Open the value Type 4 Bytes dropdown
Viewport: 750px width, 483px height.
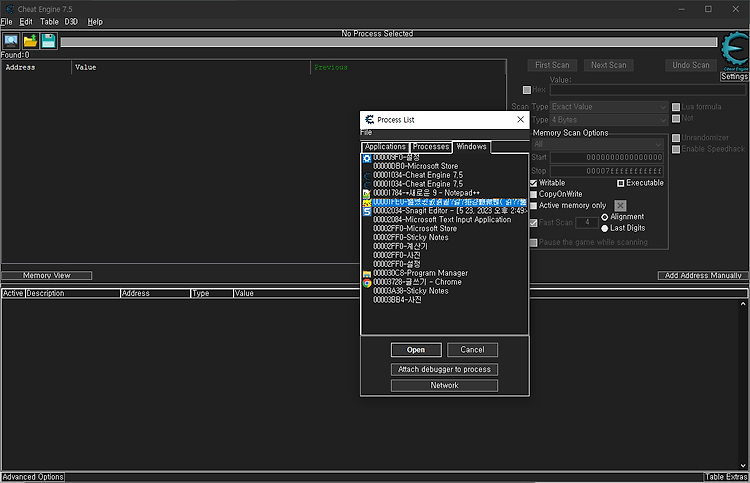(609, 120)
